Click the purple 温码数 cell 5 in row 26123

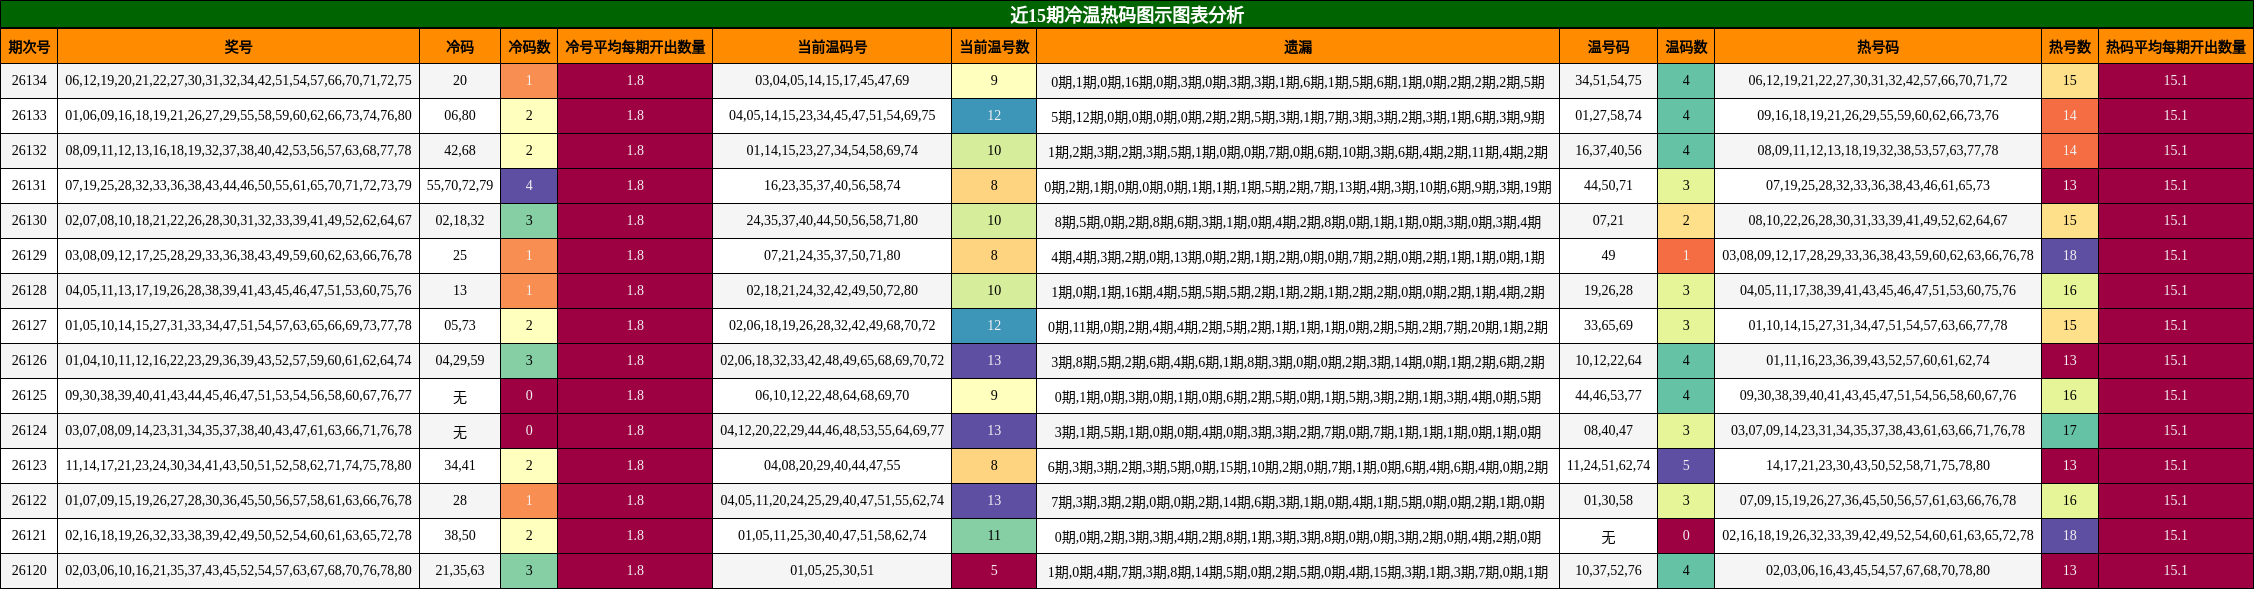click(1686, 466)
